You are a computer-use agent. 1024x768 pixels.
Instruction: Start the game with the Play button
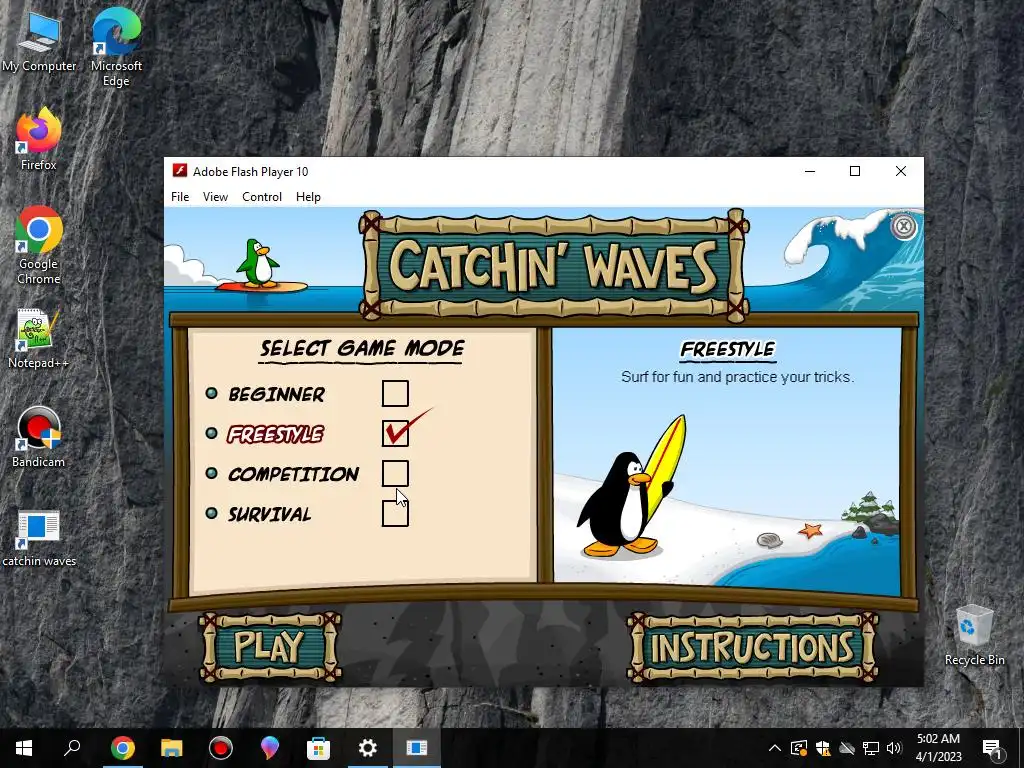(269, 647)
